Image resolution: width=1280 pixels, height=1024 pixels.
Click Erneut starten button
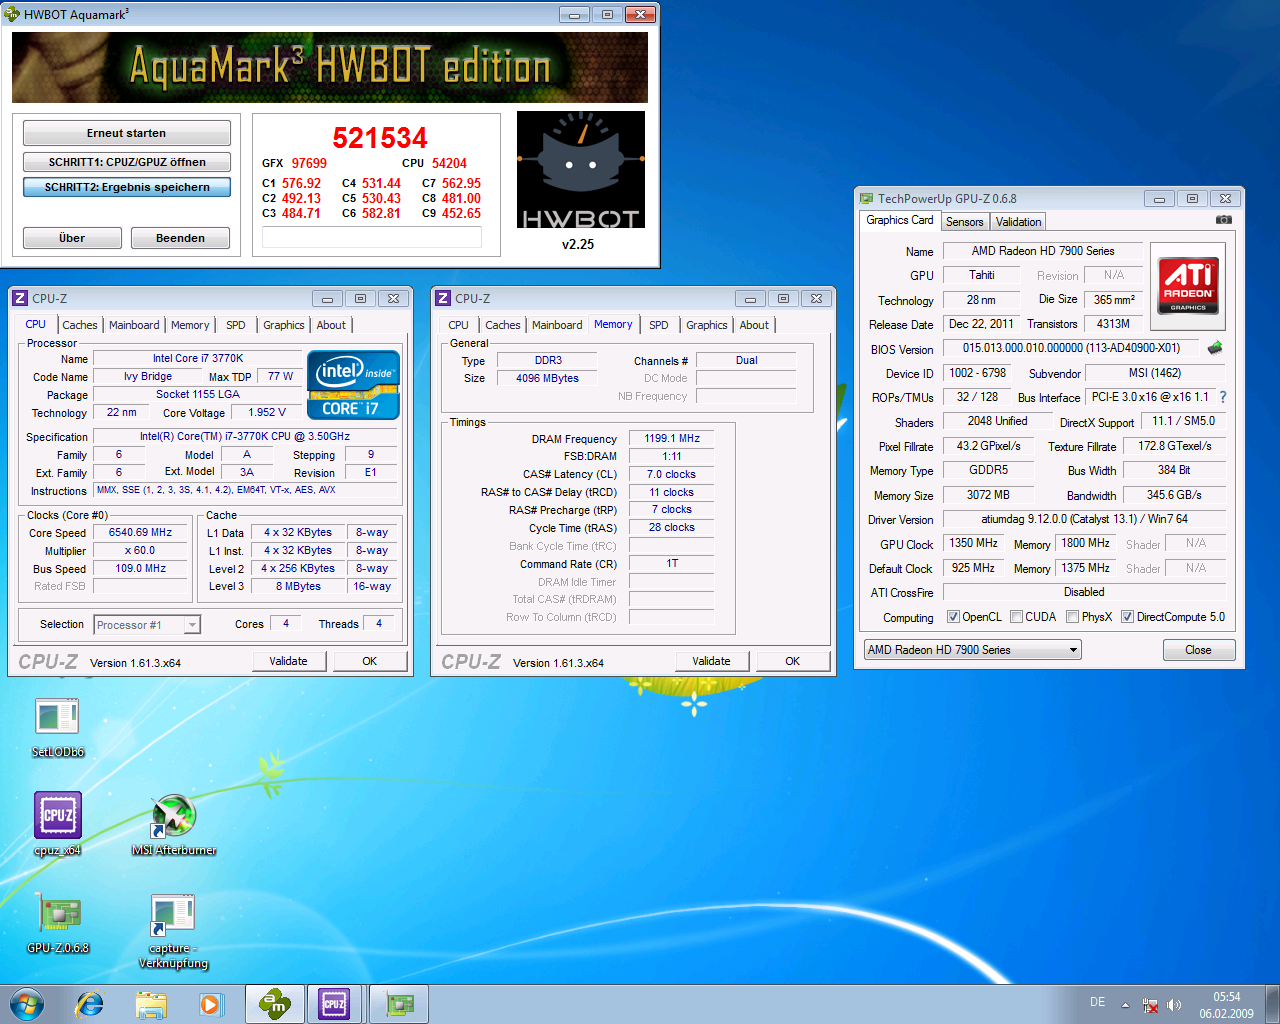pos(127,133)
